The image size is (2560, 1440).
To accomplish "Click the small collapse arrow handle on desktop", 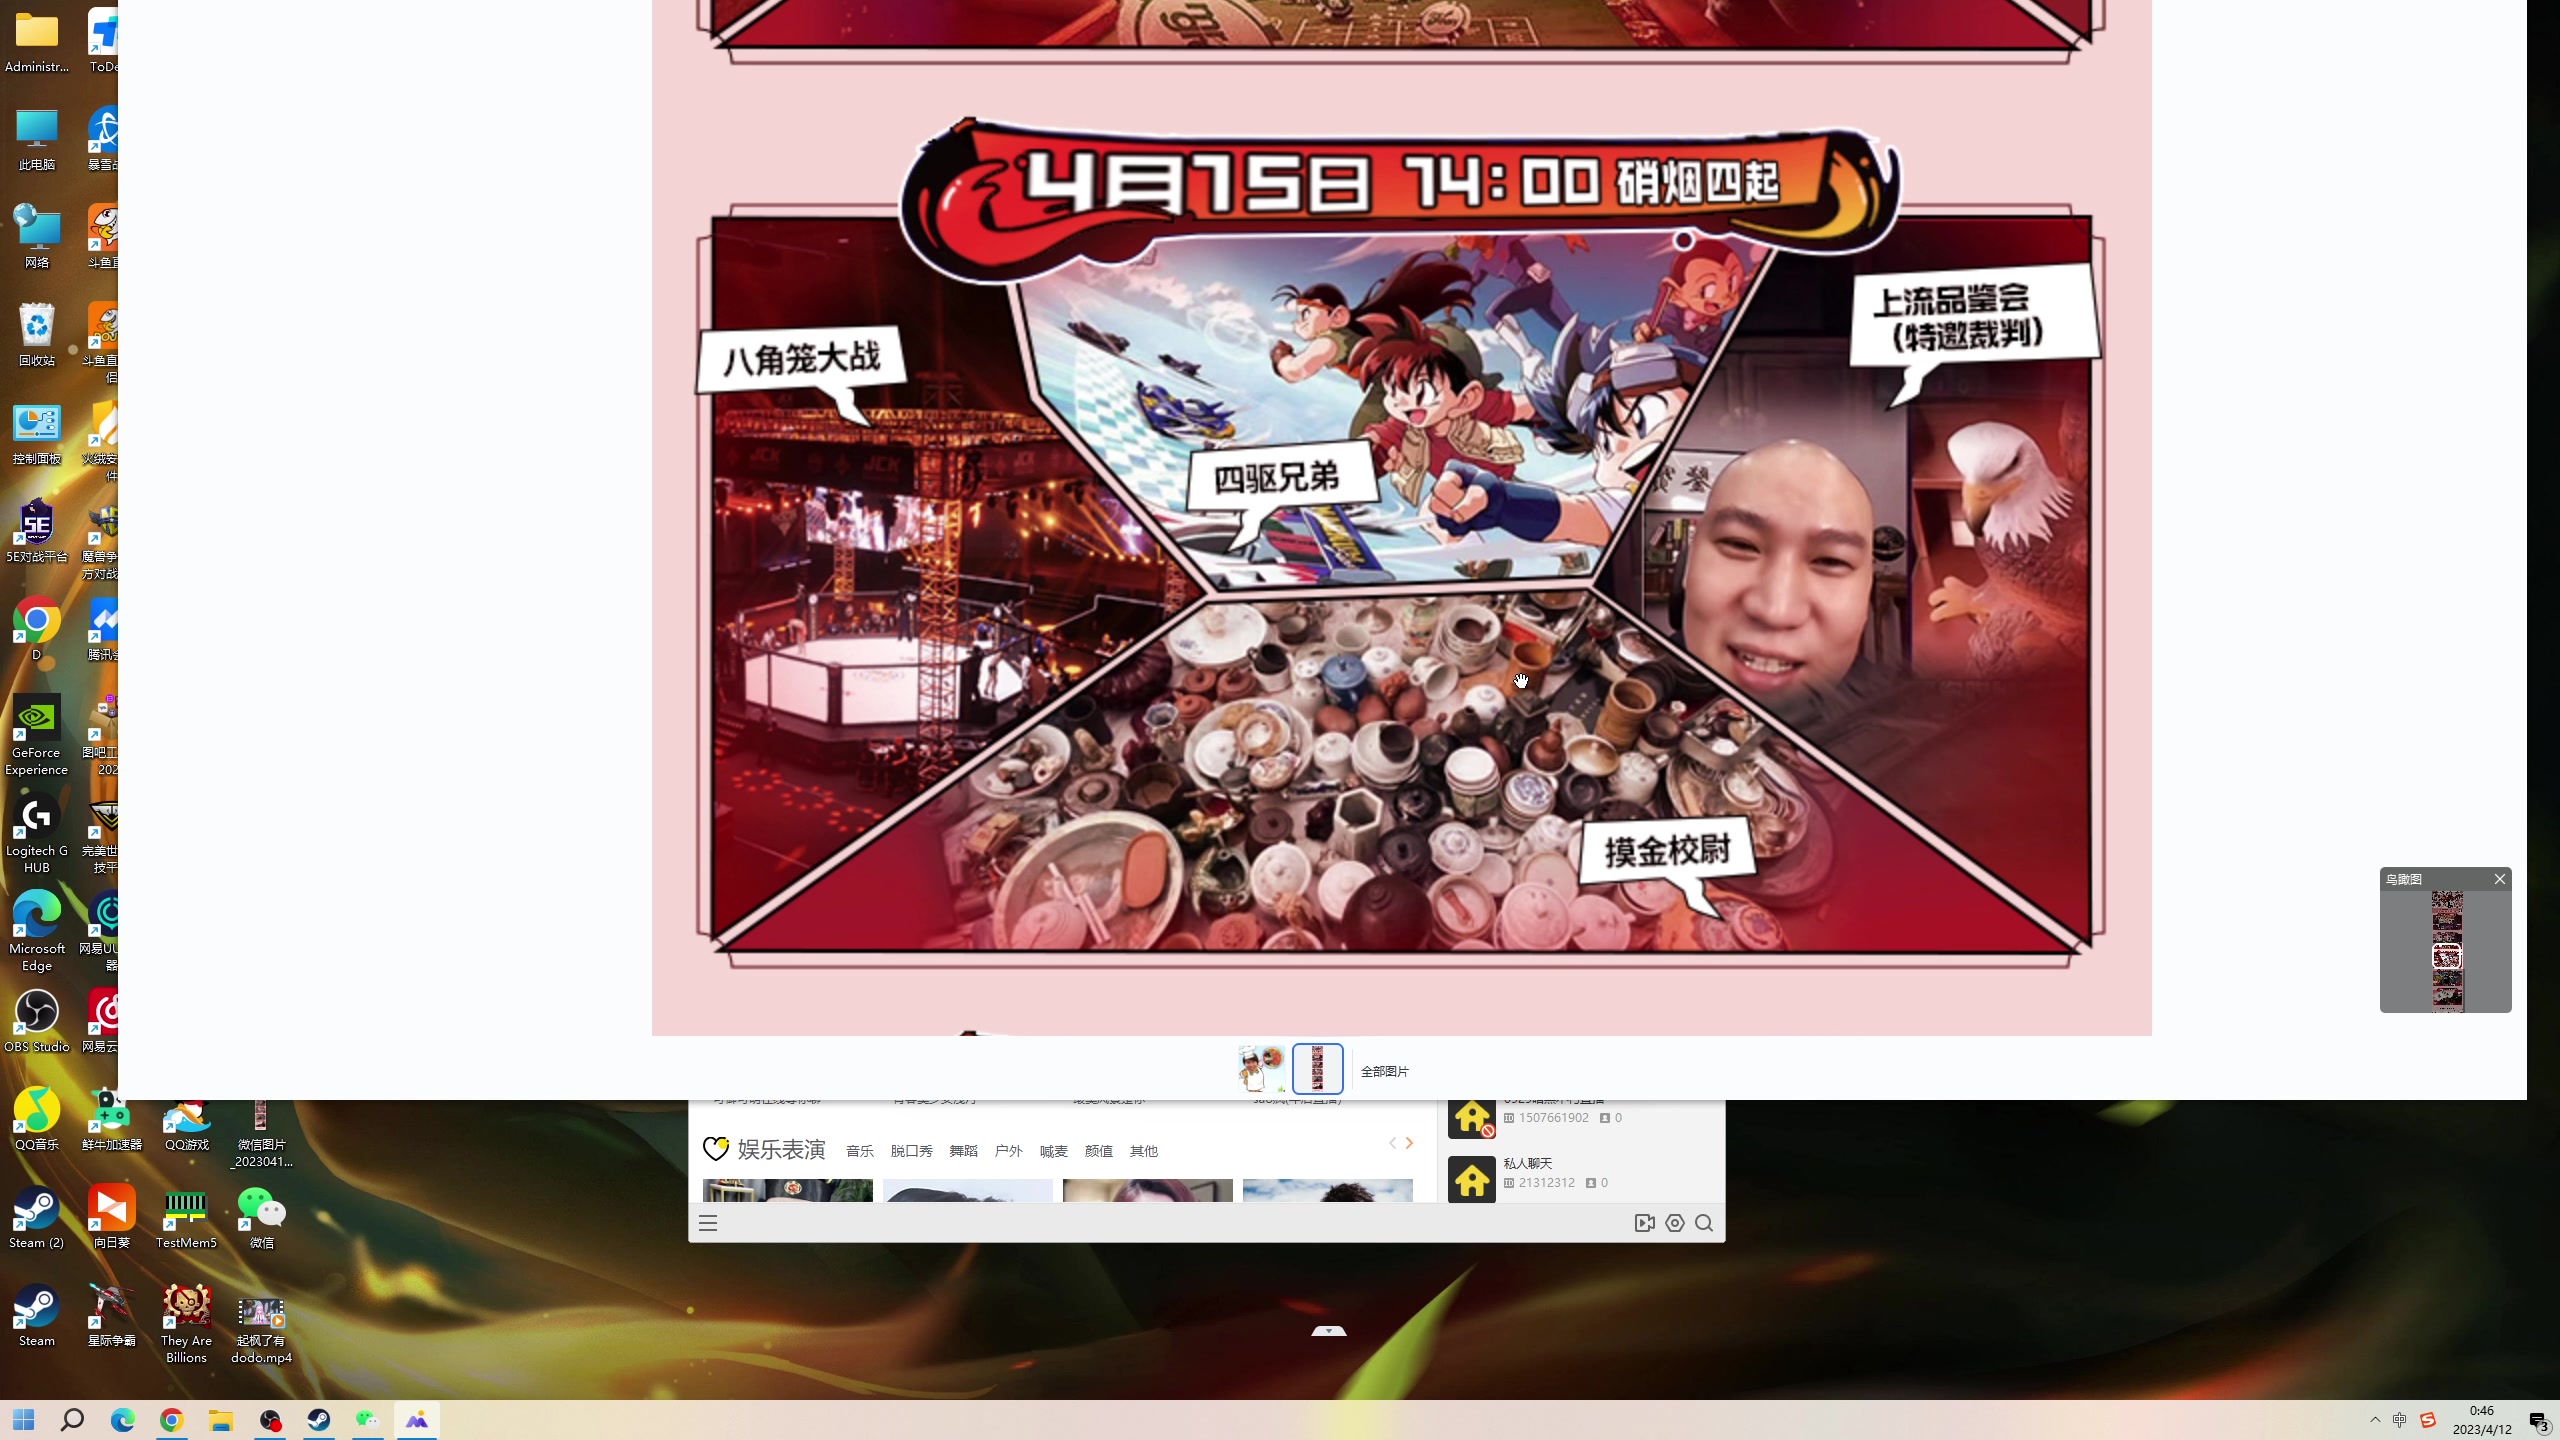I will (1329, 1331).
